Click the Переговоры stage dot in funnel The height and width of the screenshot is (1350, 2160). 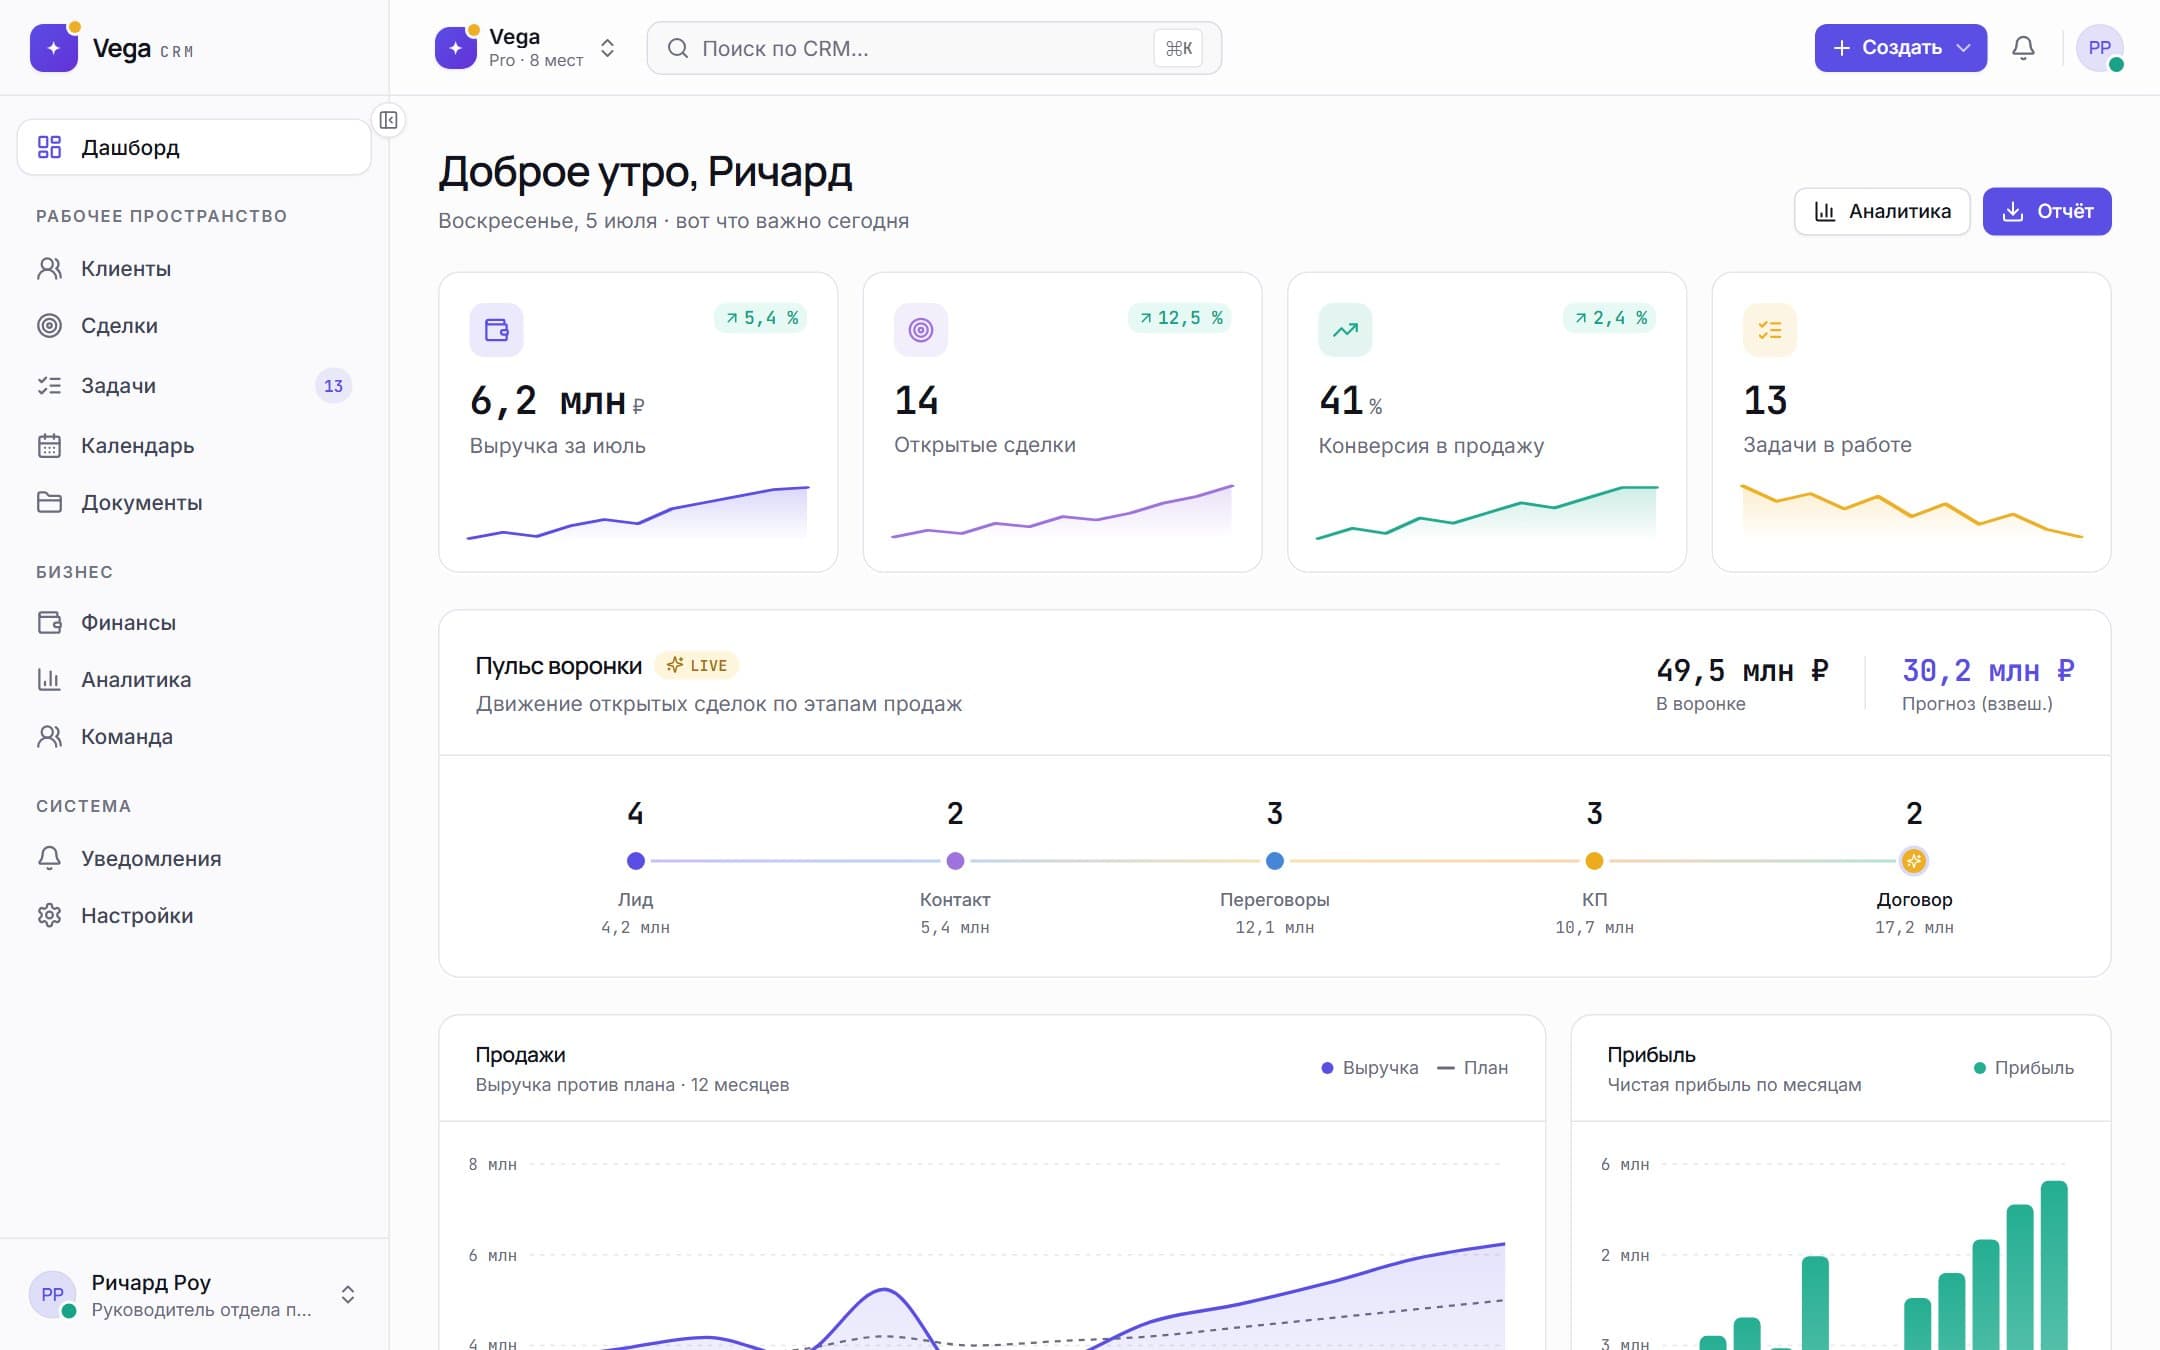tap(1274, 860)
